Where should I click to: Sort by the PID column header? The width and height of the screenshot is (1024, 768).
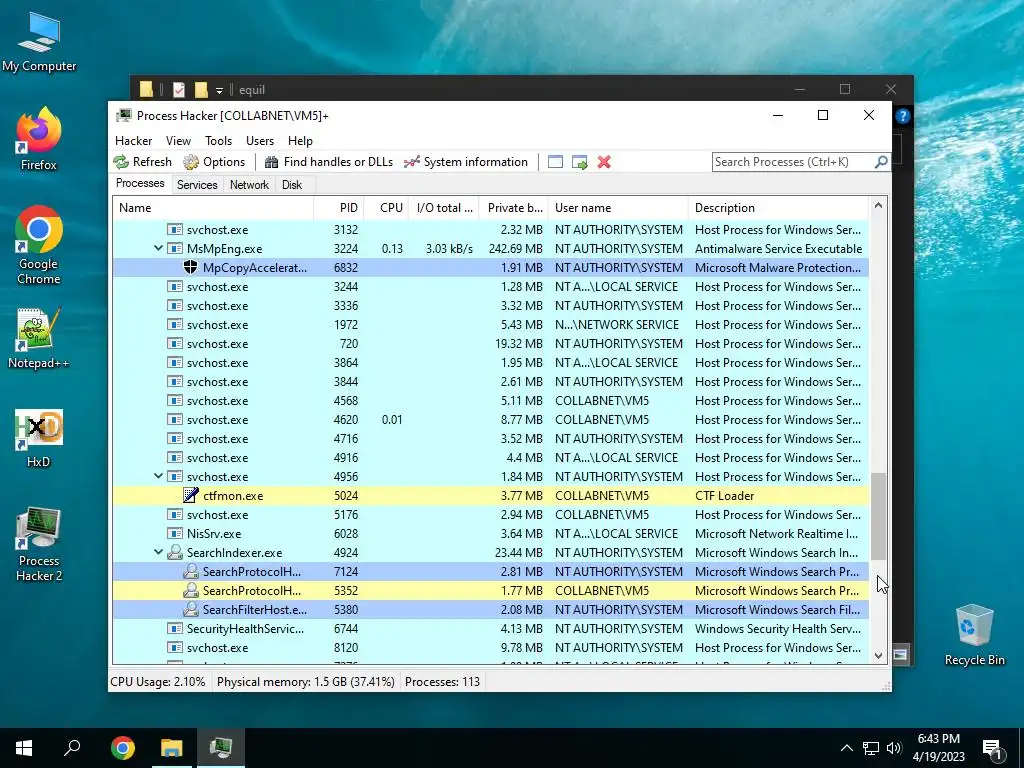pos(338,208)
